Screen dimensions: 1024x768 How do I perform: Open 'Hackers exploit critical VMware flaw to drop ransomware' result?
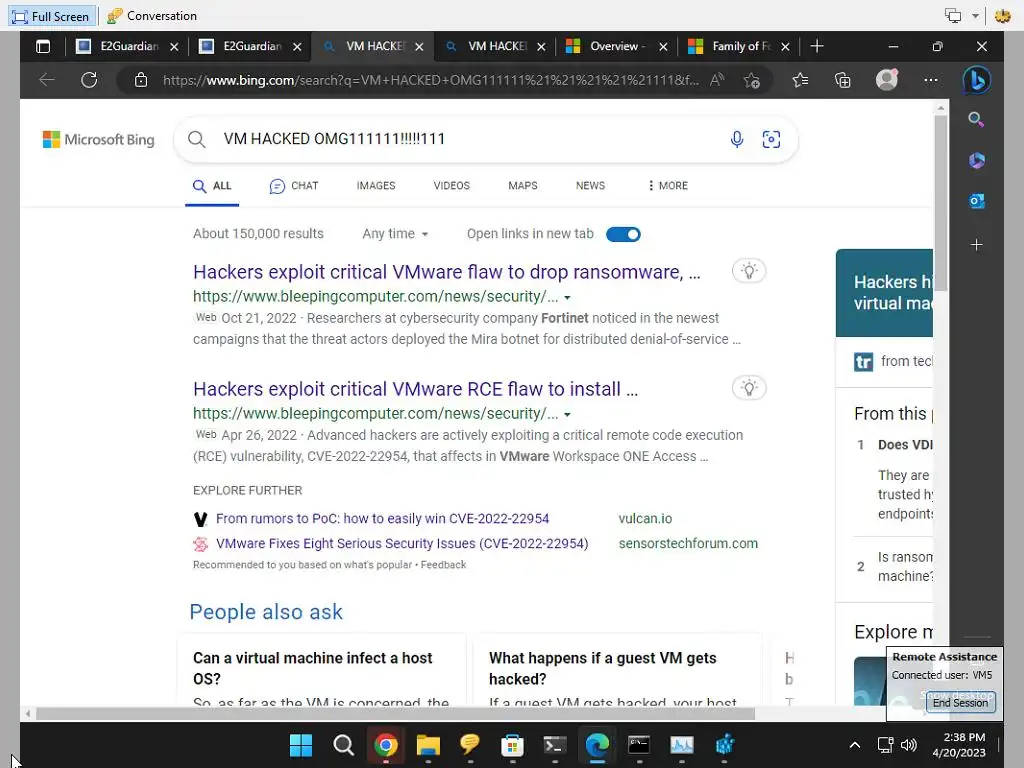tap(446, 272)
